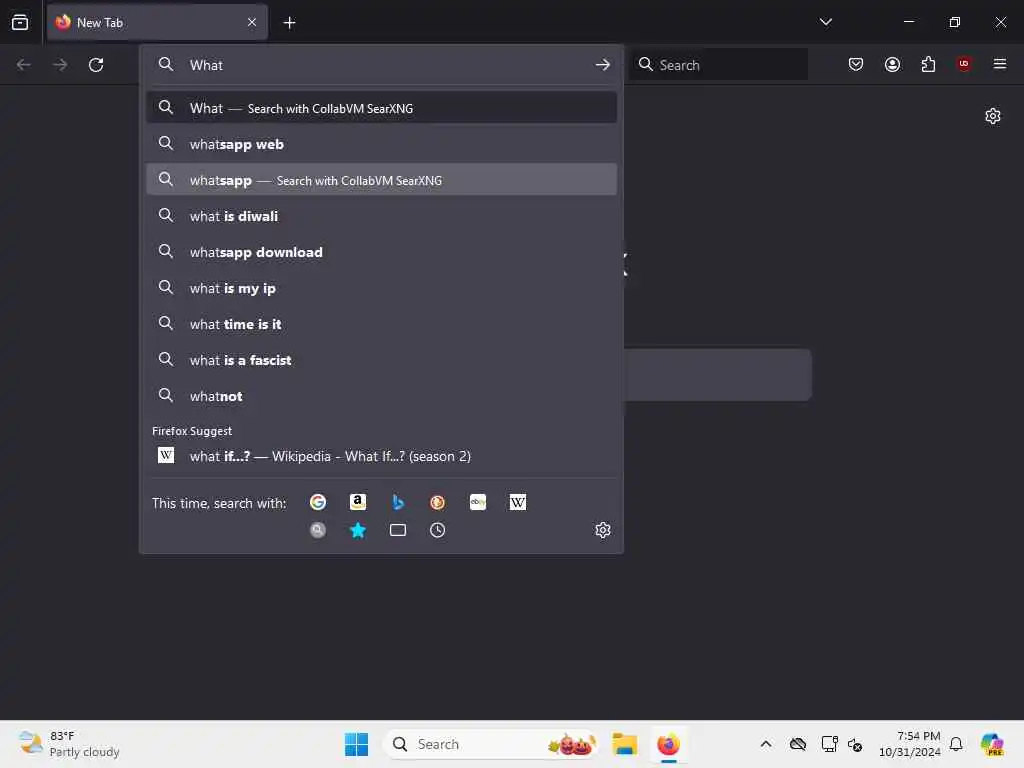The image size is (1024, 768).
Task: Search this time with Wikipedia icon
Action: click(x=518, y=502)
